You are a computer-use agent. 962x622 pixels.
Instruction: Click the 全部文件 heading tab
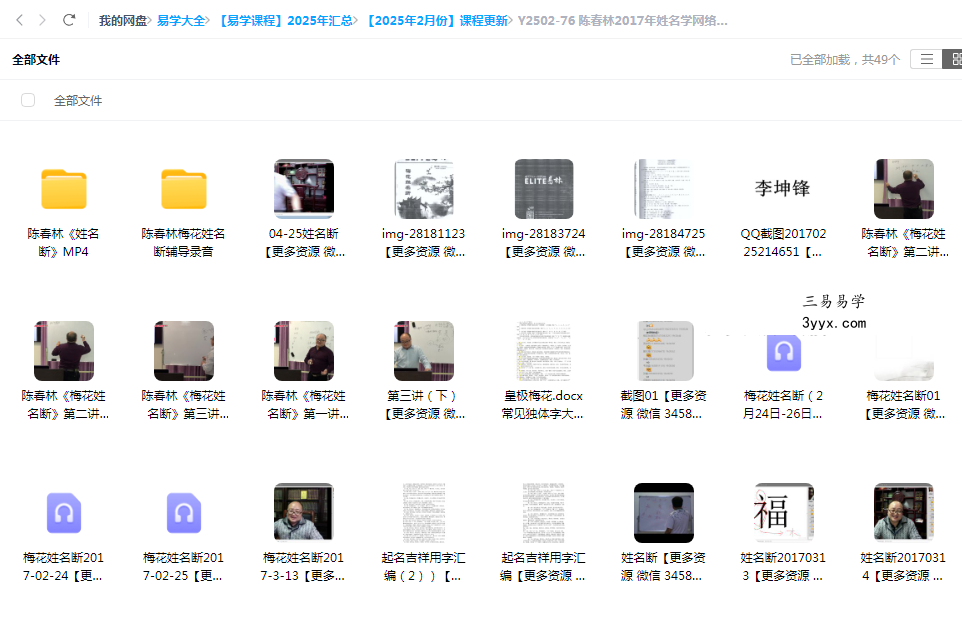[36, 60]
